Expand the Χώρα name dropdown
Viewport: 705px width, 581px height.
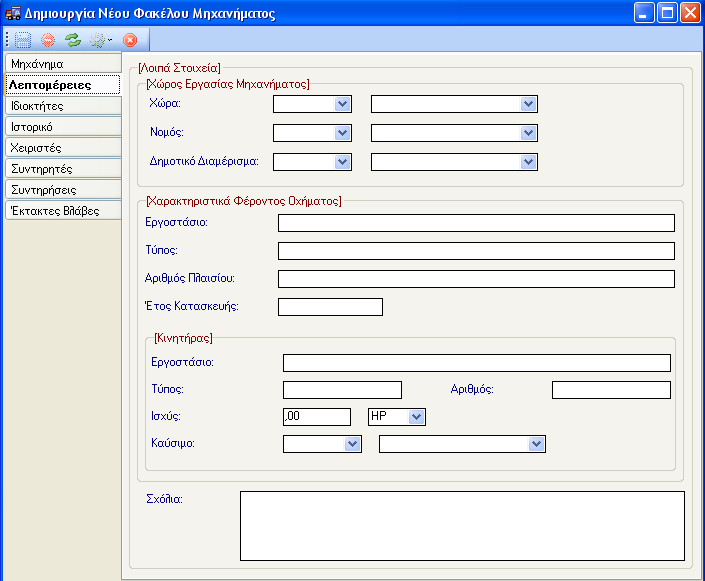click(x=528, y=104)
